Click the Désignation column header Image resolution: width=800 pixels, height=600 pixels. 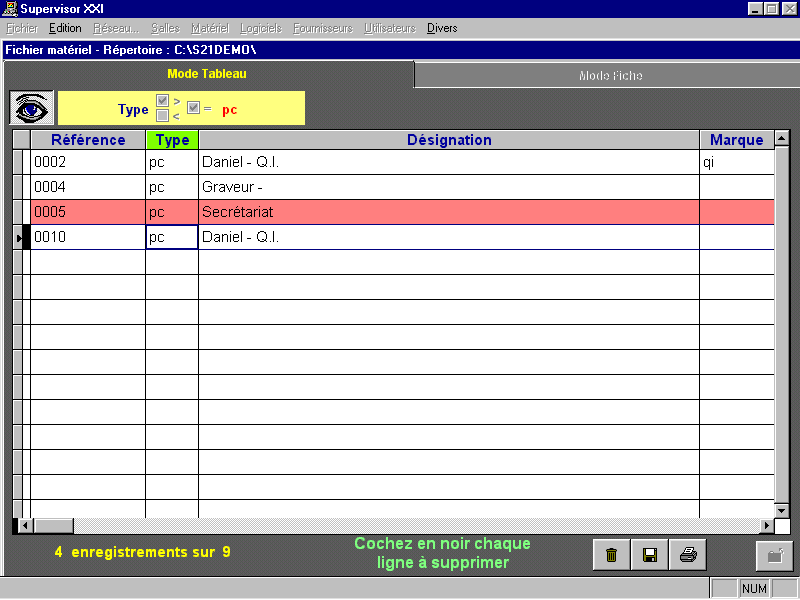[449, 139]
